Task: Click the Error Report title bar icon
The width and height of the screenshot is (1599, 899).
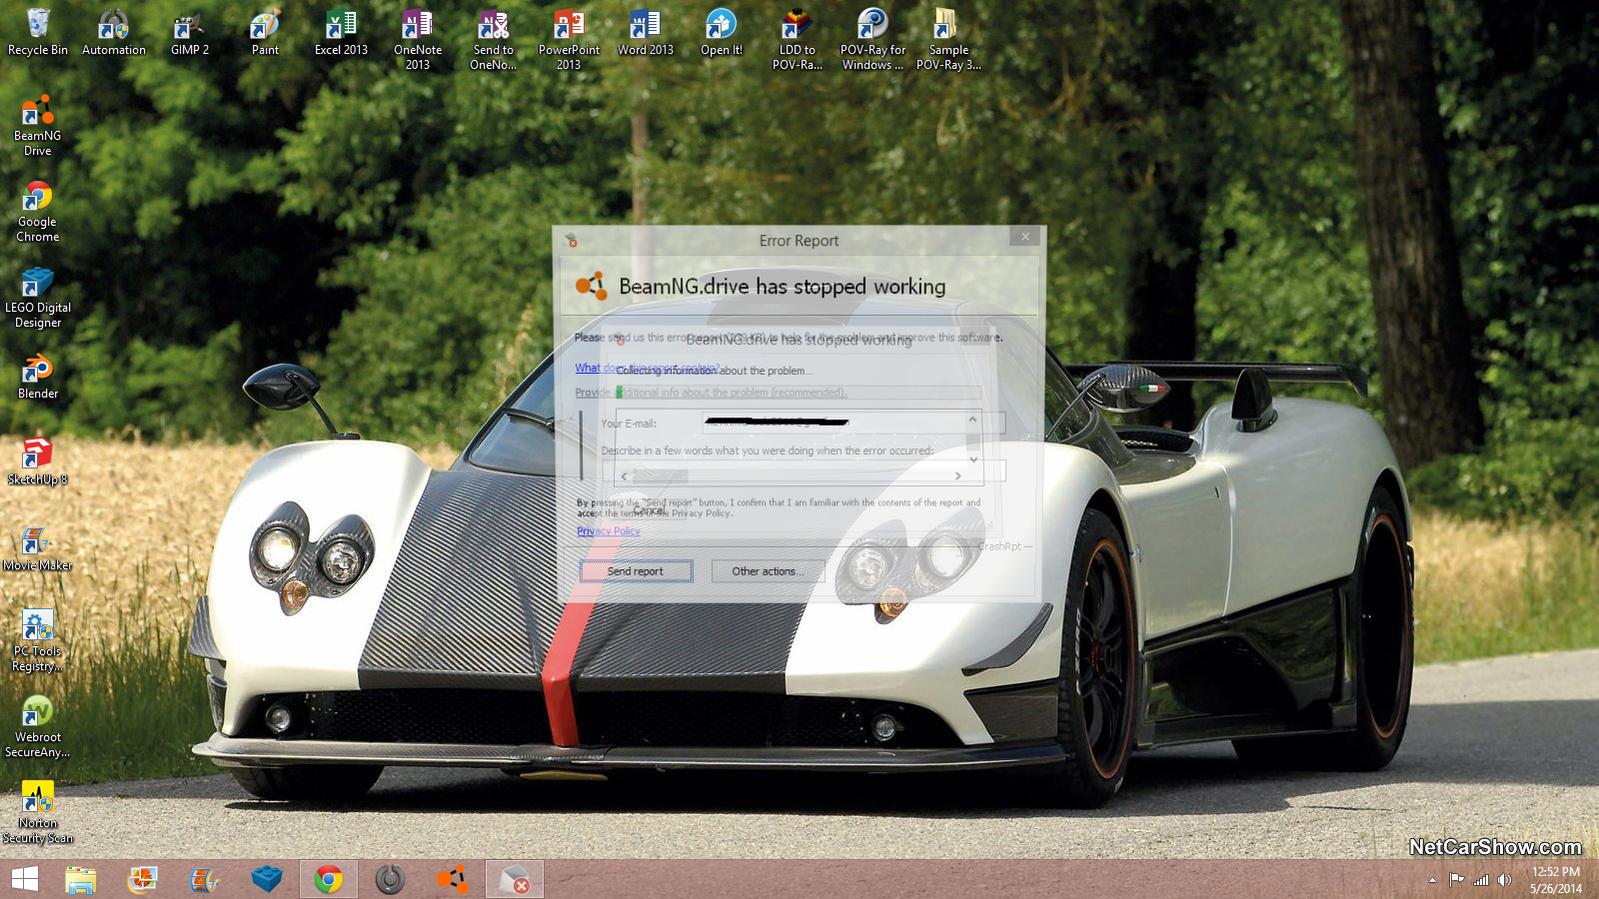Action: [x=571, y=240]
